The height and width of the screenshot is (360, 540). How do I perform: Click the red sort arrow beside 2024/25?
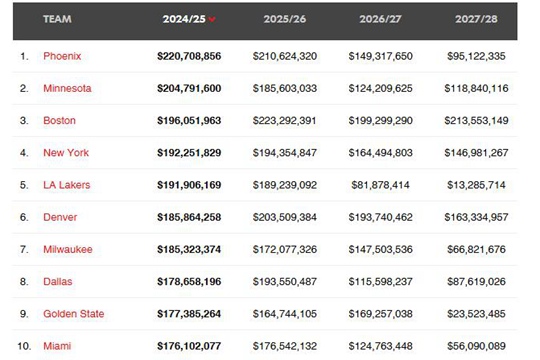click(212, 19)
